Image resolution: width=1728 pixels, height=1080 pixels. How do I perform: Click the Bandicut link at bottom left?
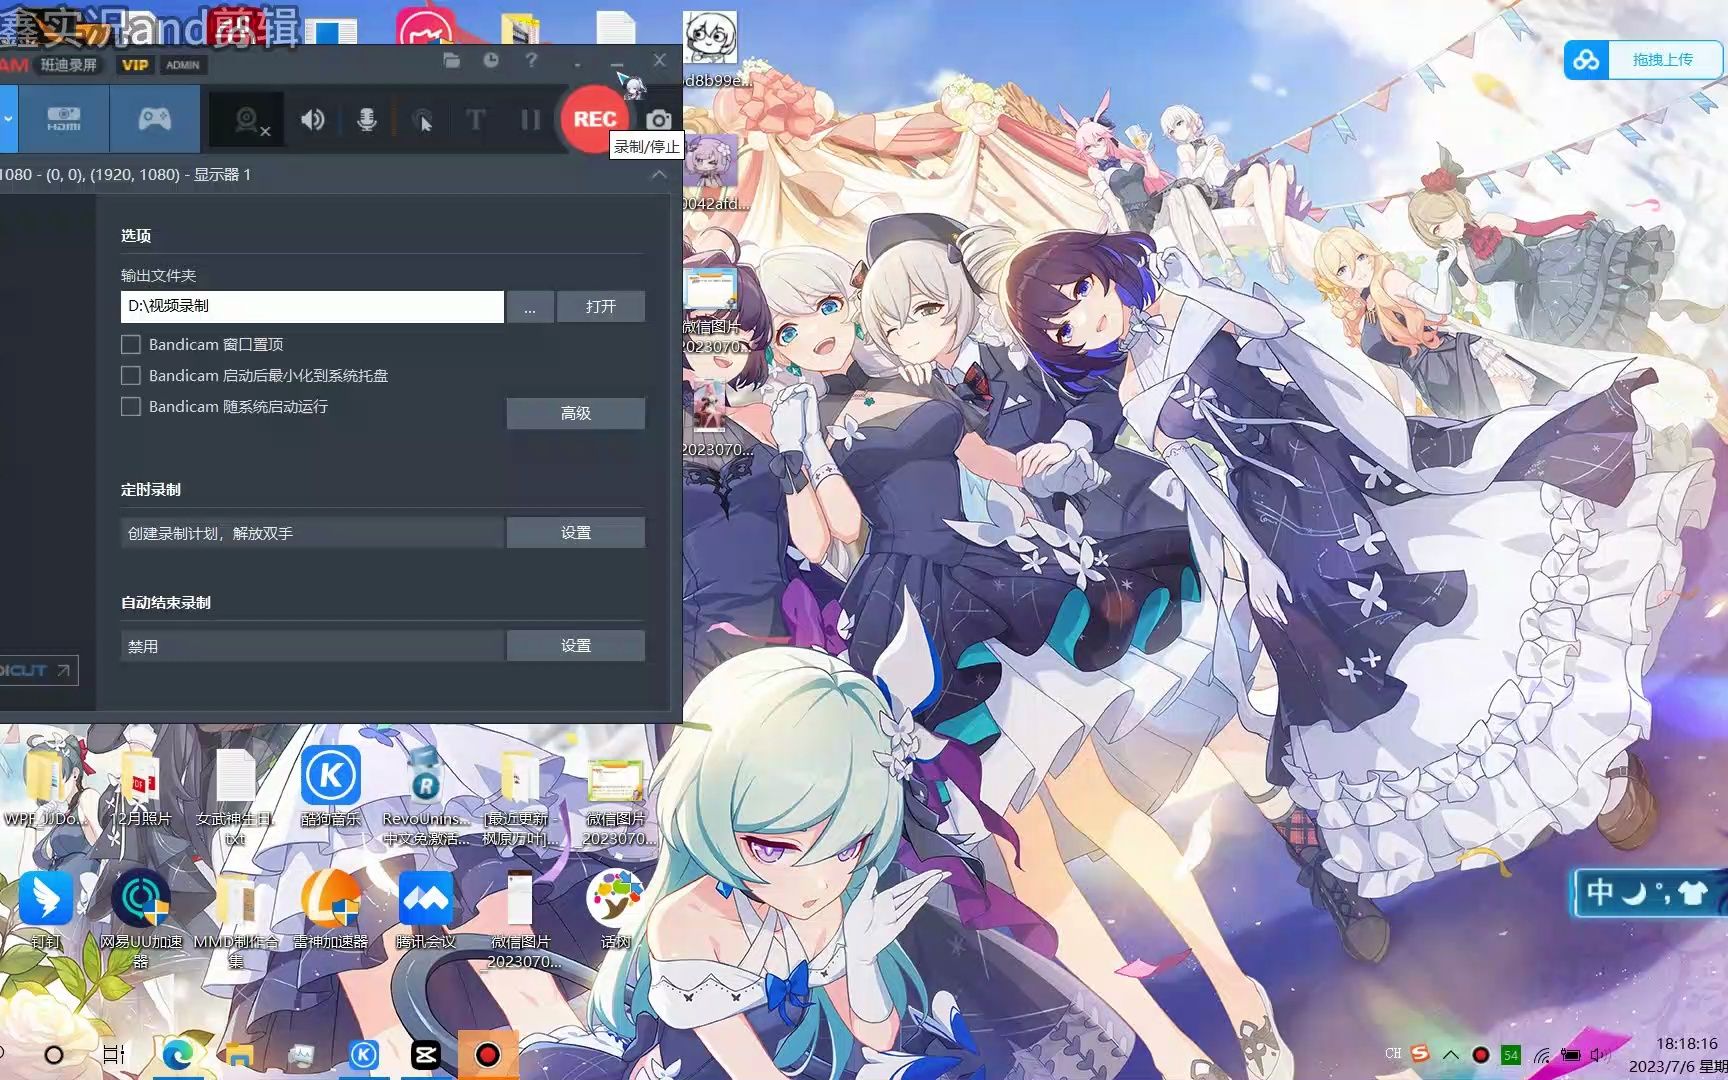37,670
